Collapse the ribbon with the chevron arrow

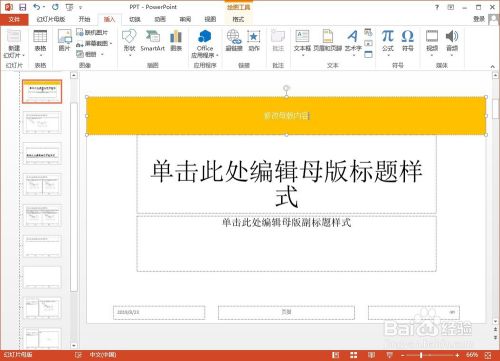492,66
